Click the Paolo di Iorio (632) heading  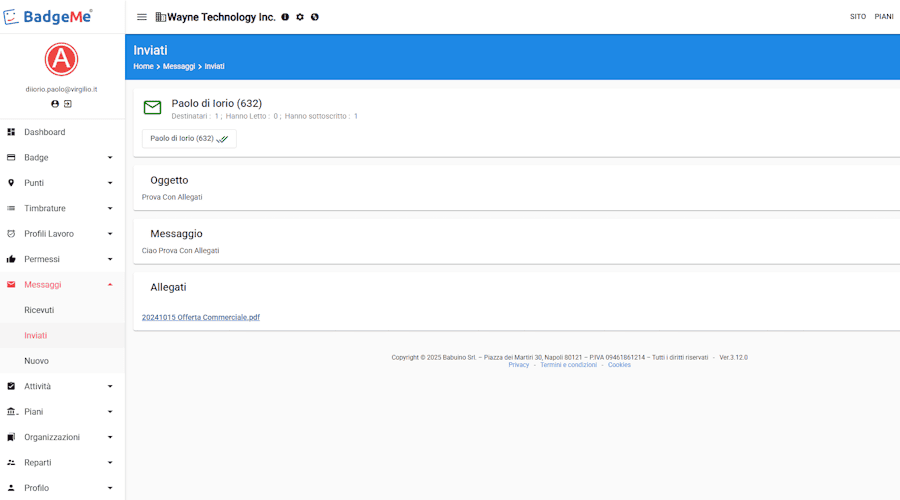click(216, 103)
